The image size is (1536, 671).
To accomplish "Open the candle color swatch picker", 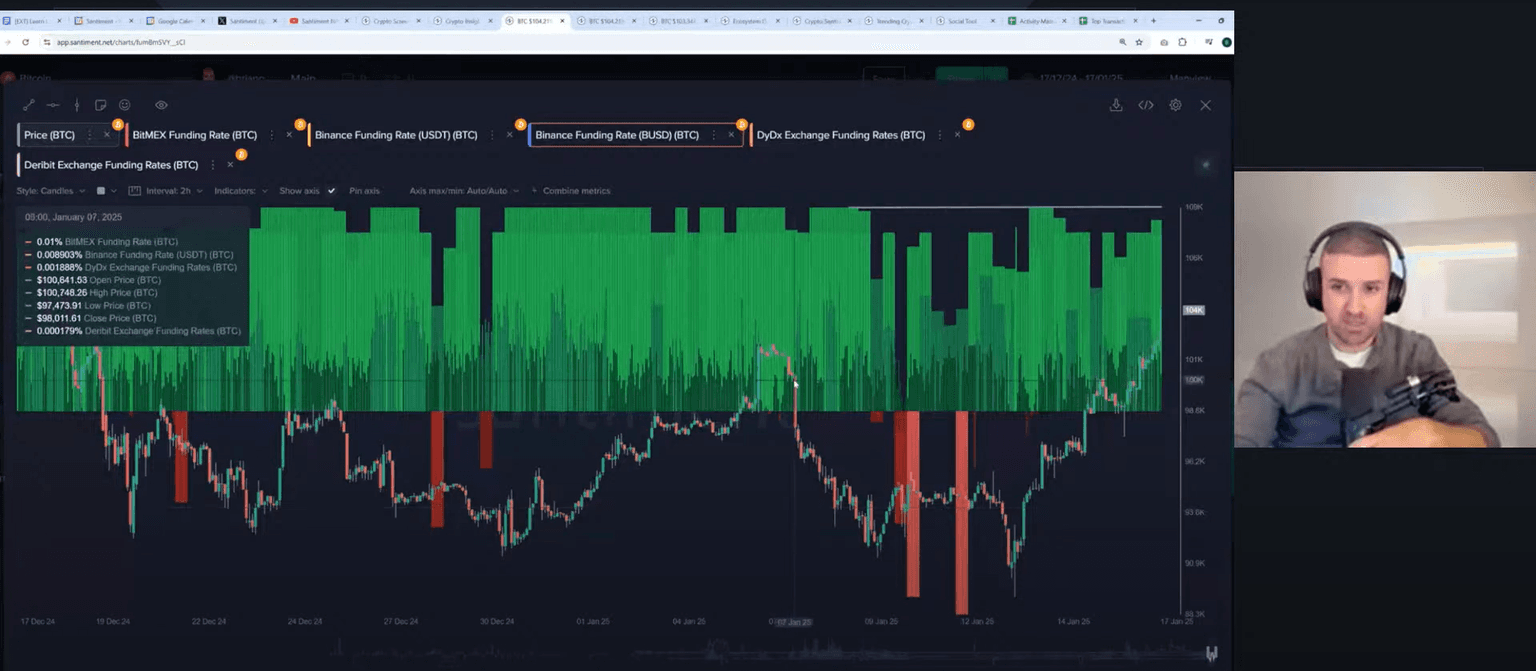I will tap(100, 190).
